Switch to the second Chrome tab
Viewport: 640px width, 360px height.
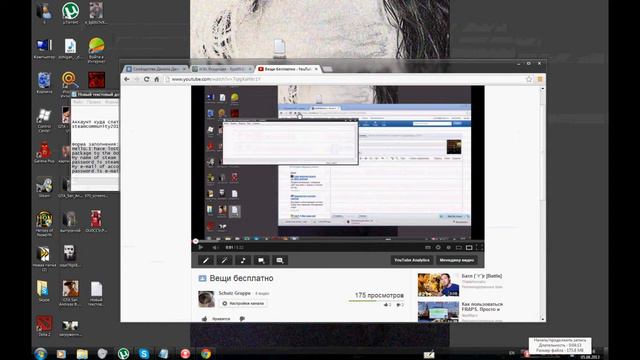coord(222,69)
